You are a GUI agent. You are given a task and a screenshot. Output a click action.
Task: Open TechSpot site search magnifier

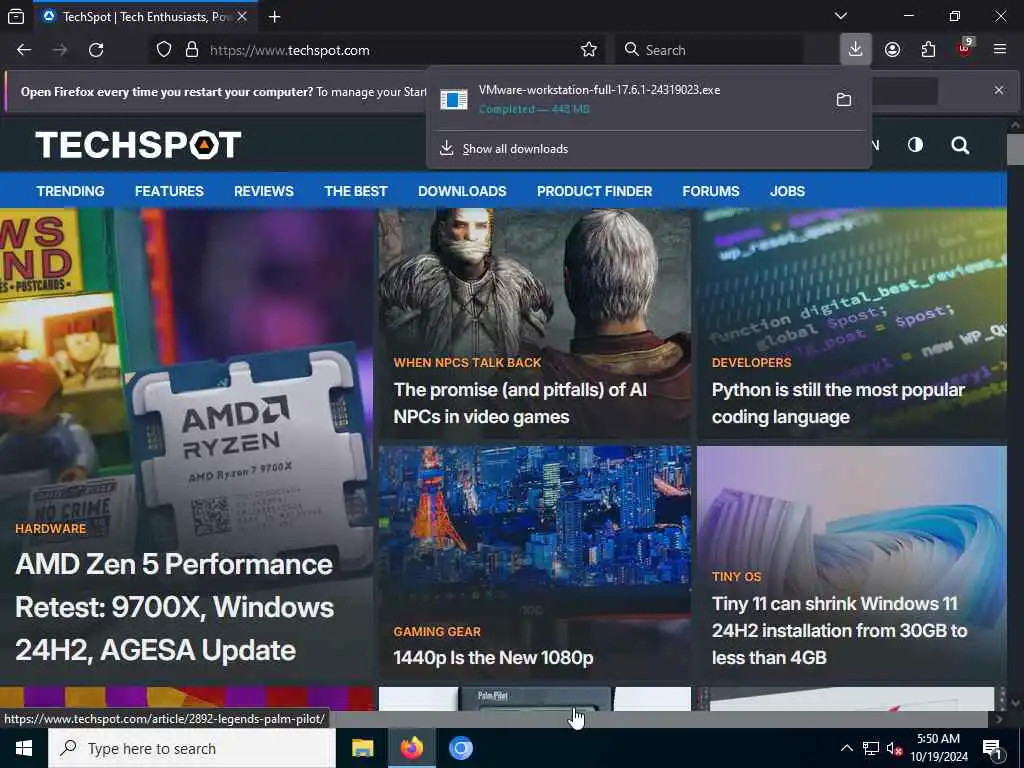[x=960, y=145]
